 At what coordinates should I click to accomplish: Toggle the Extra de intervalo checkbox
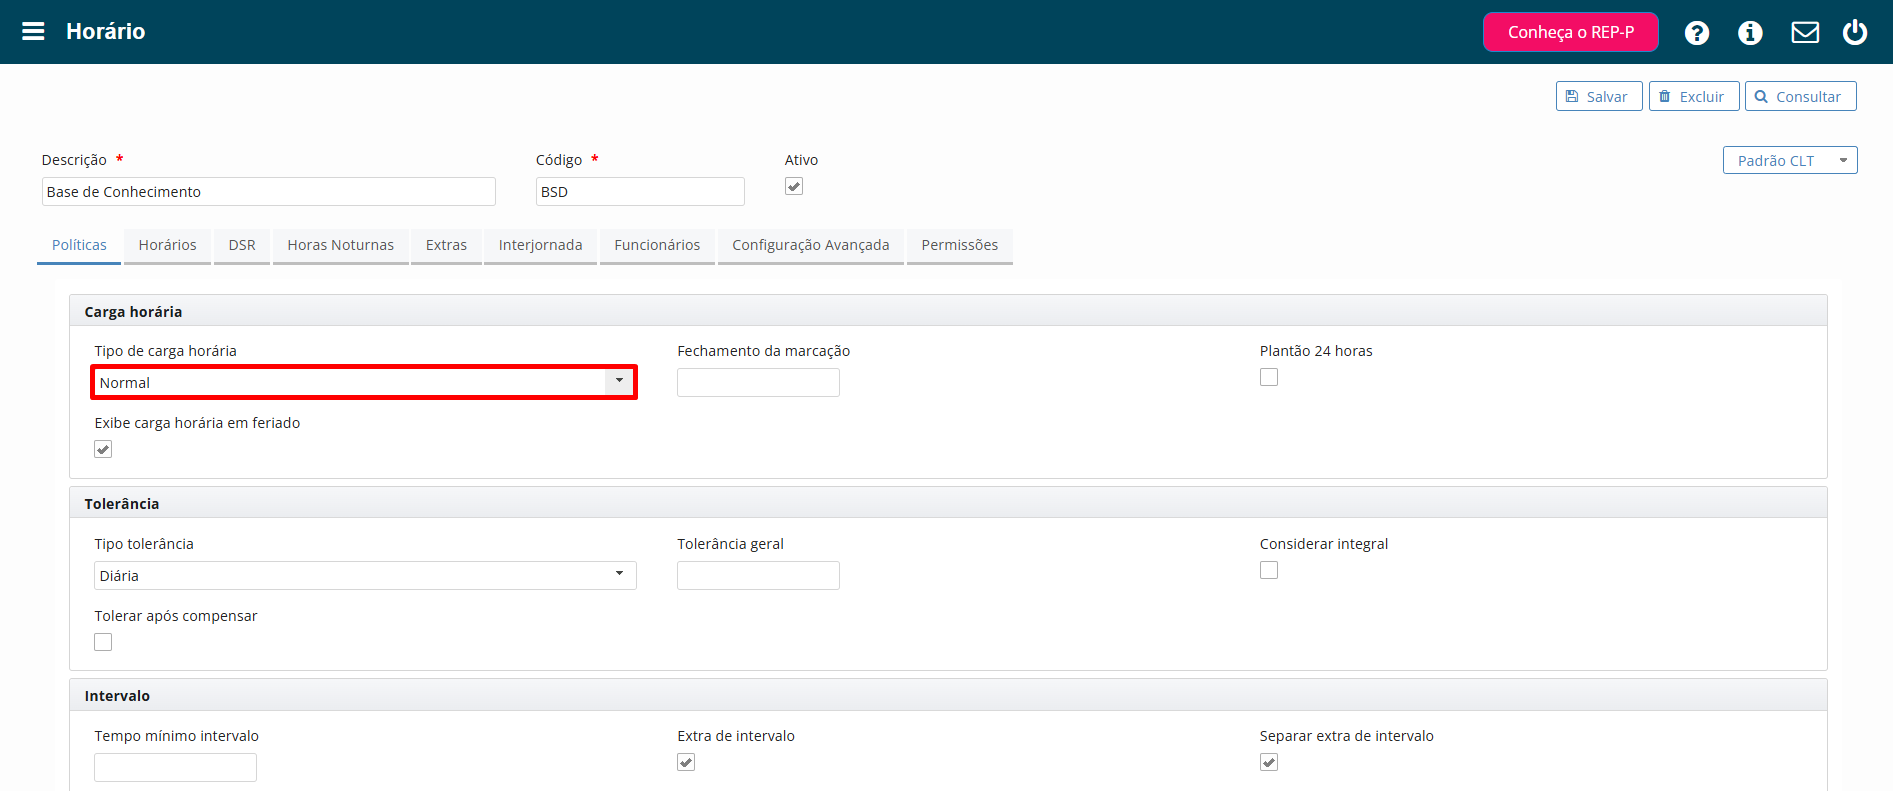[x=686, y=762]
